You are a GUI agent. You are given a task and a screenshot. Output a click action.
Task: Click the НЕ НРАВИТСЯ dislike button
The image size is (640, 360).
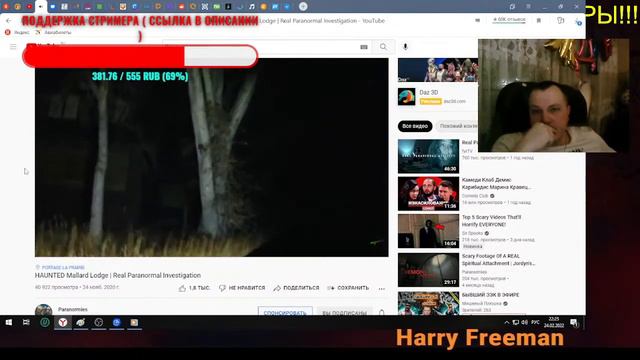242,288
